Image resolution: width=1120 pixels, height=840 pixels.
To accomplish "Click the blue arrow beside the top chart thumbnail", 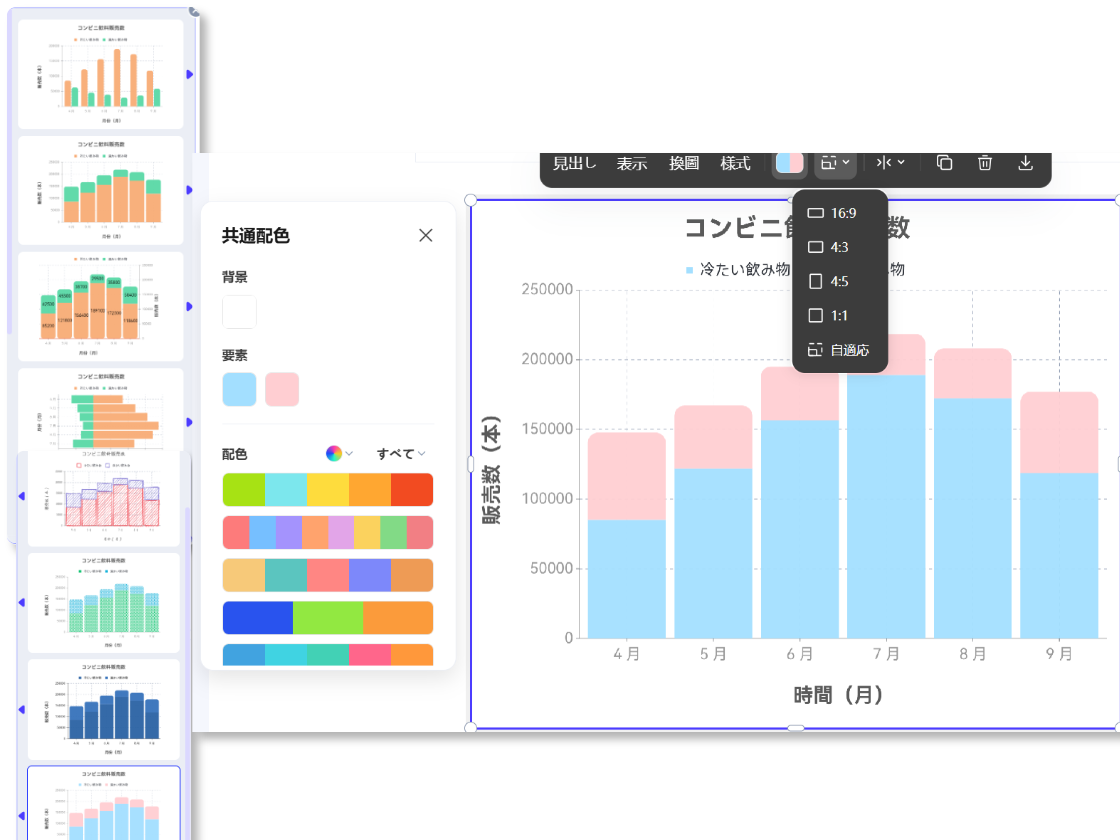I will point(190,74).
